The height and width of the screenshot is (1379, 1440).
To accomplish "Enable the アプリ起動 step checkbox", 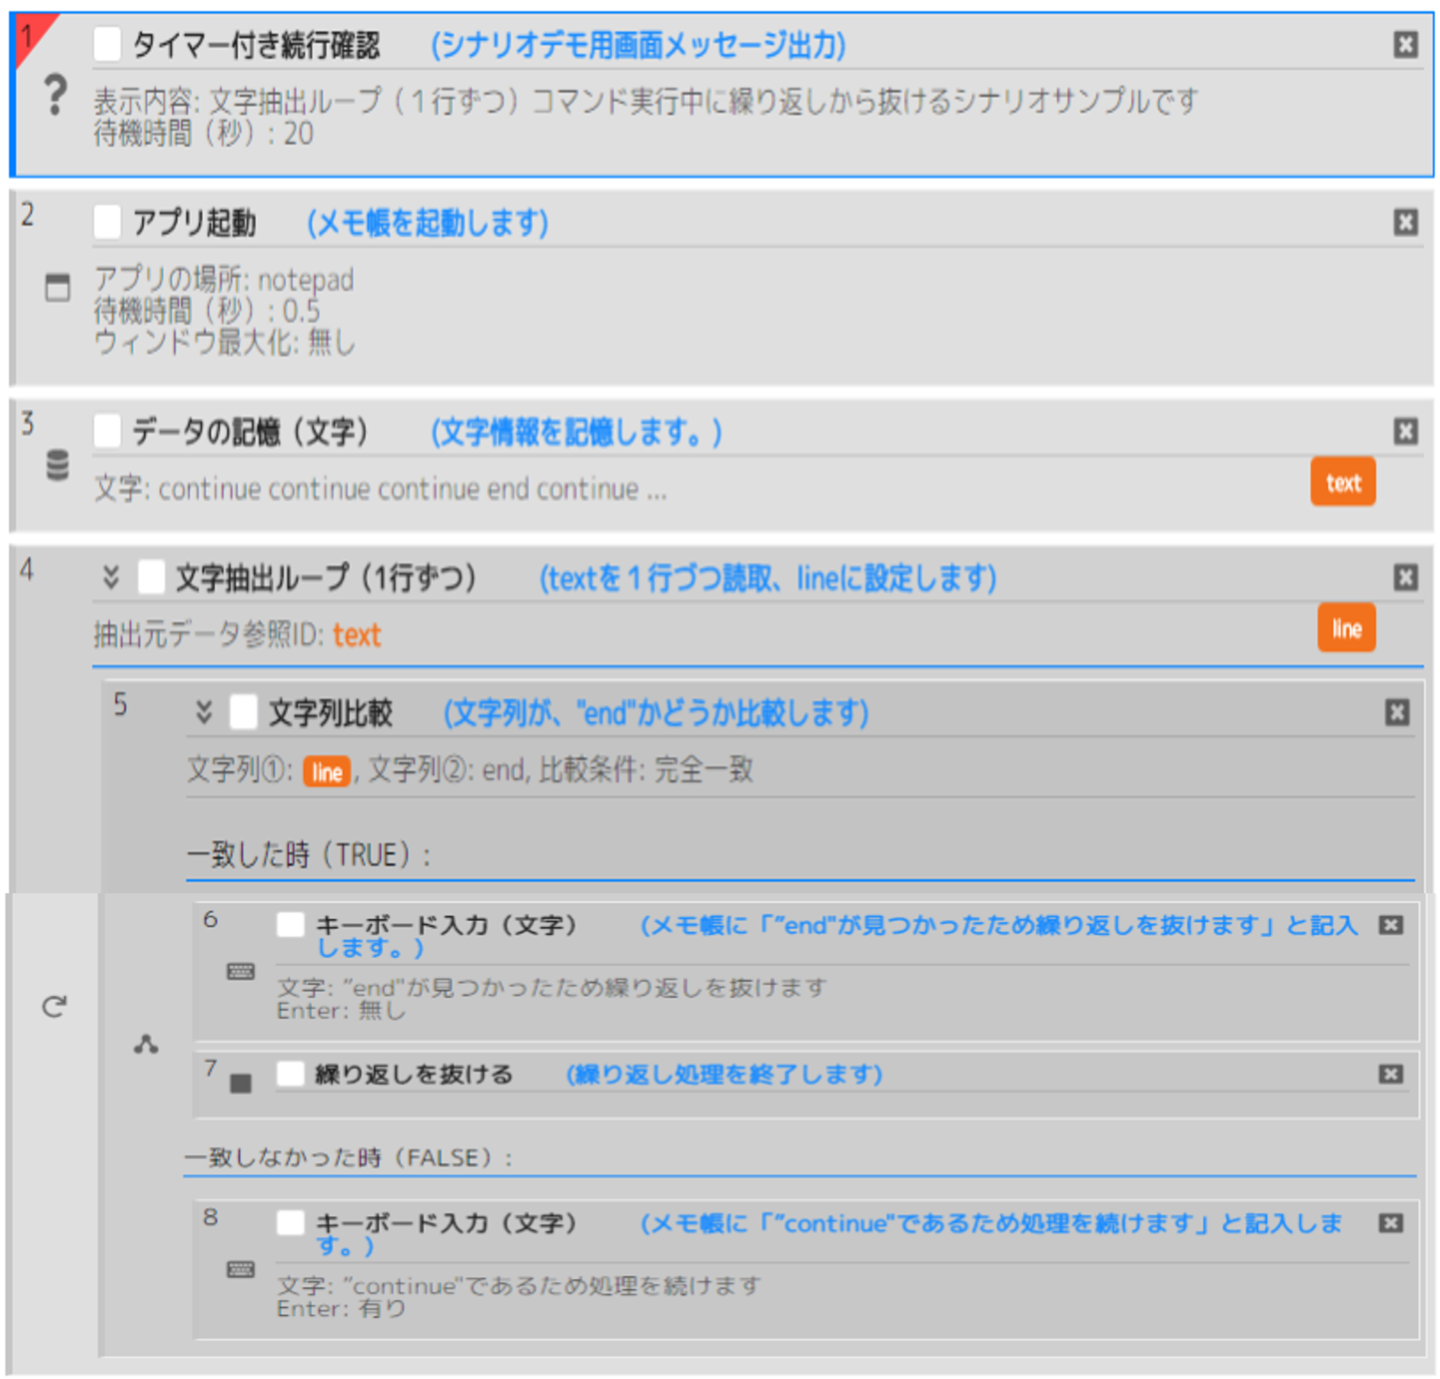I will tap(107, 222).
